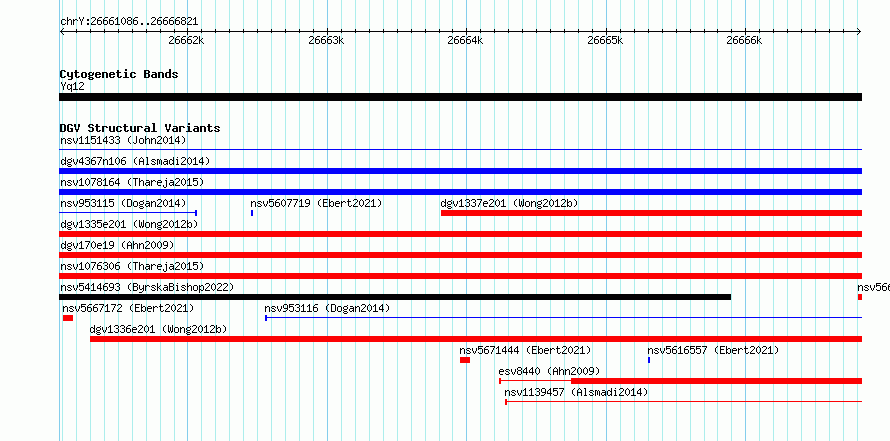Open variant esv8440 (Ahn2009) label

tap(549, 371)
